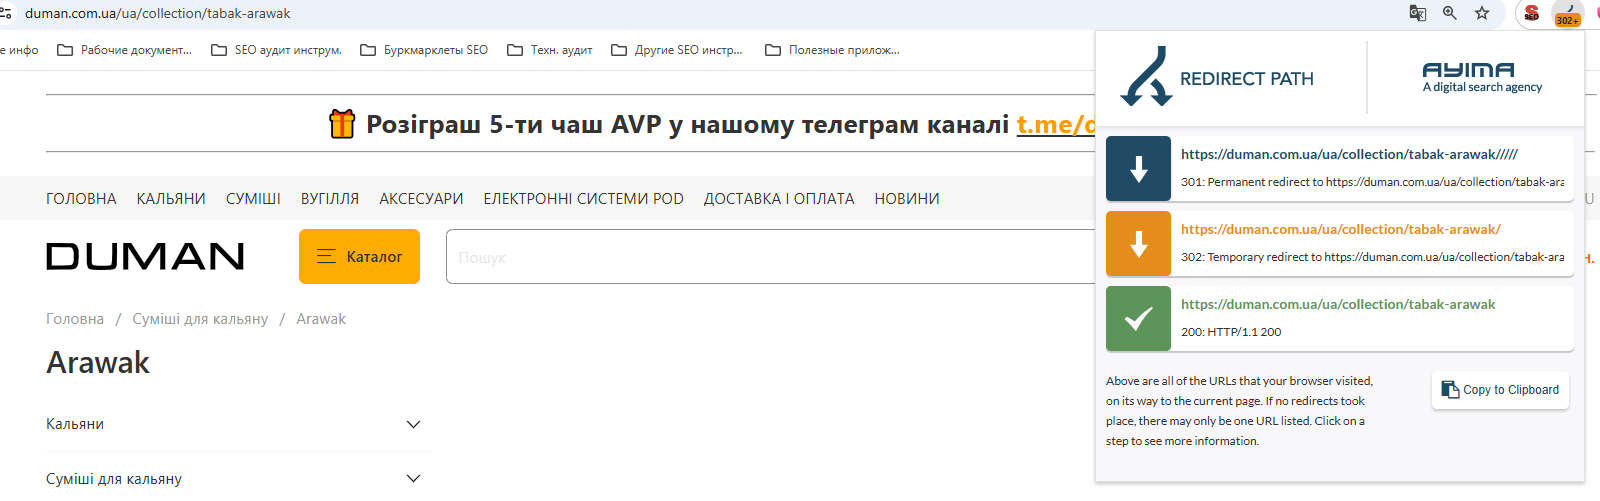Viewport: 1600px width, 501px height.
Task: Open the СУМІШІ menu item
Action: point(253,199)
